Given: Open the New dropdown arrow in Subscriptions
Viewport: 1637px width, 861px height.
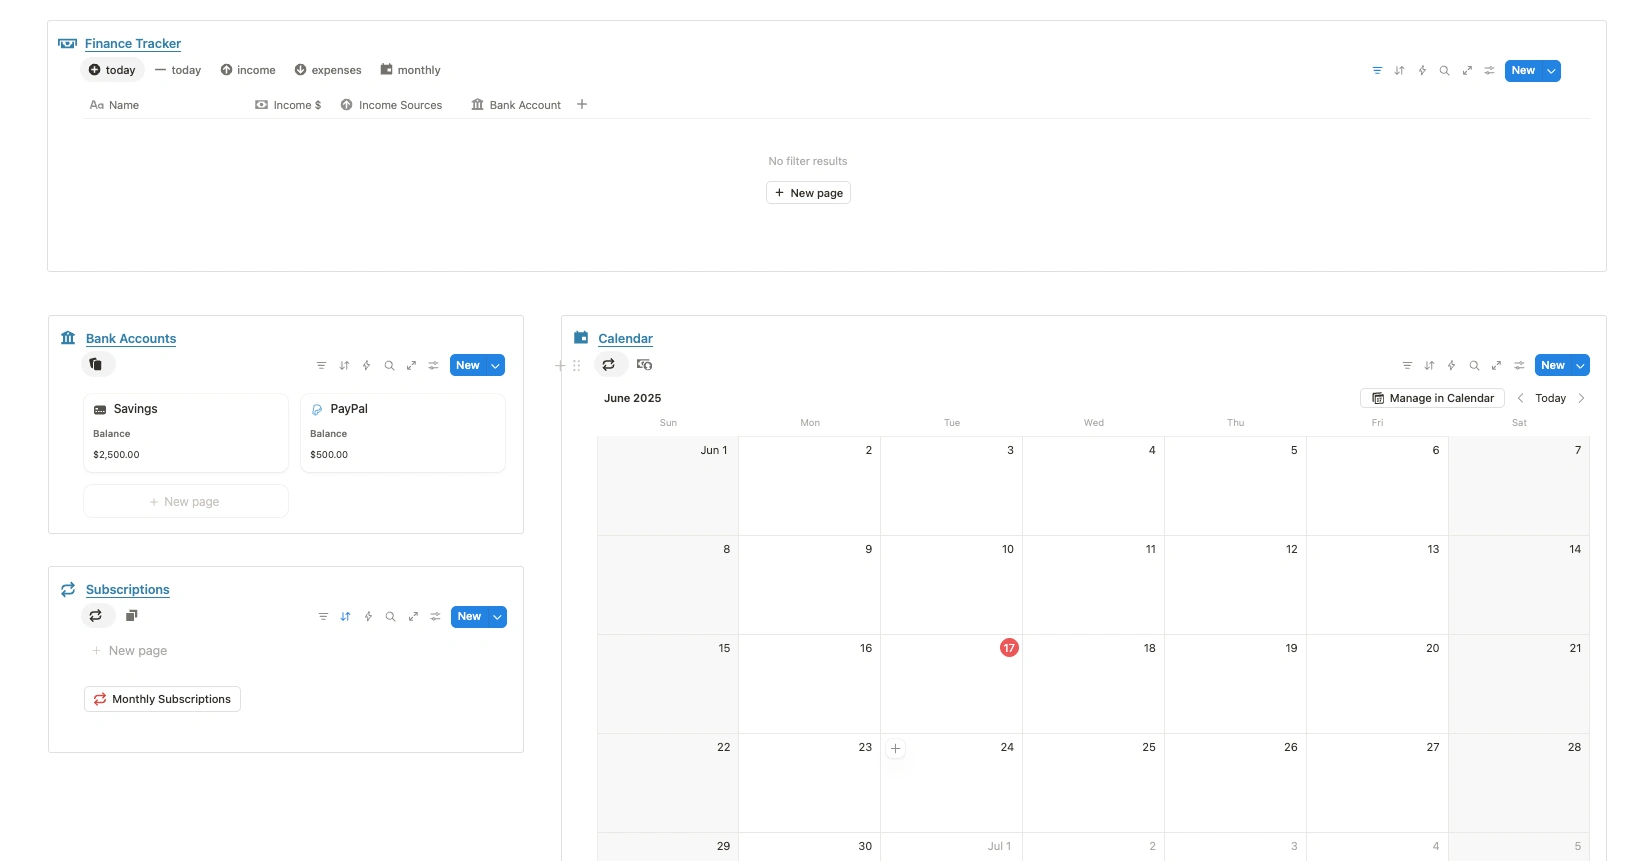Looking at the screenshot, I should pyautogui.click(x=497, y=617).
